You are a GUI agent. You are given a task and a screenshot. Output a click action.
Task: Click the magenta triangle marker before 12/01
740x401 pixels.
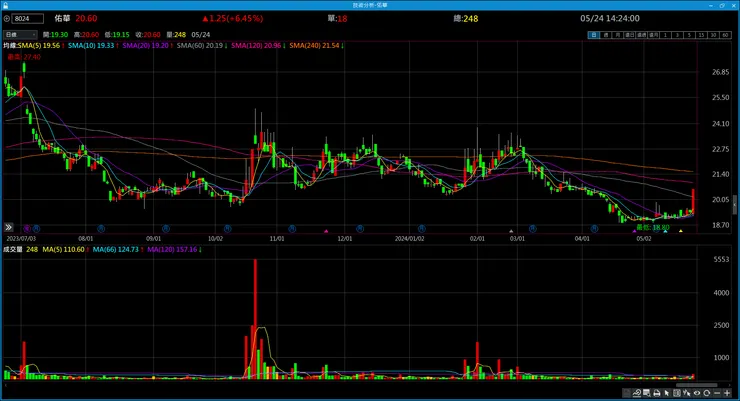click(x=326, y=231)
